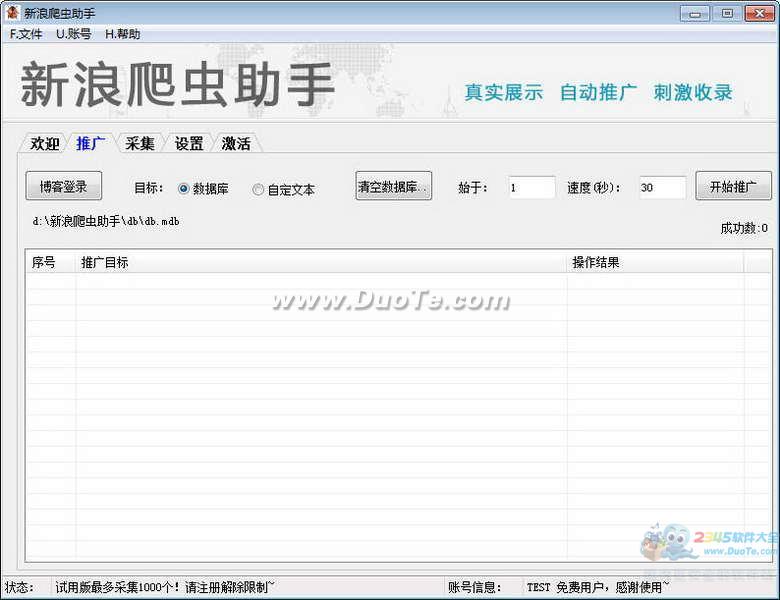Click the 成功数:0 counter text
780x600 pixels.
[x=744, y=228]
